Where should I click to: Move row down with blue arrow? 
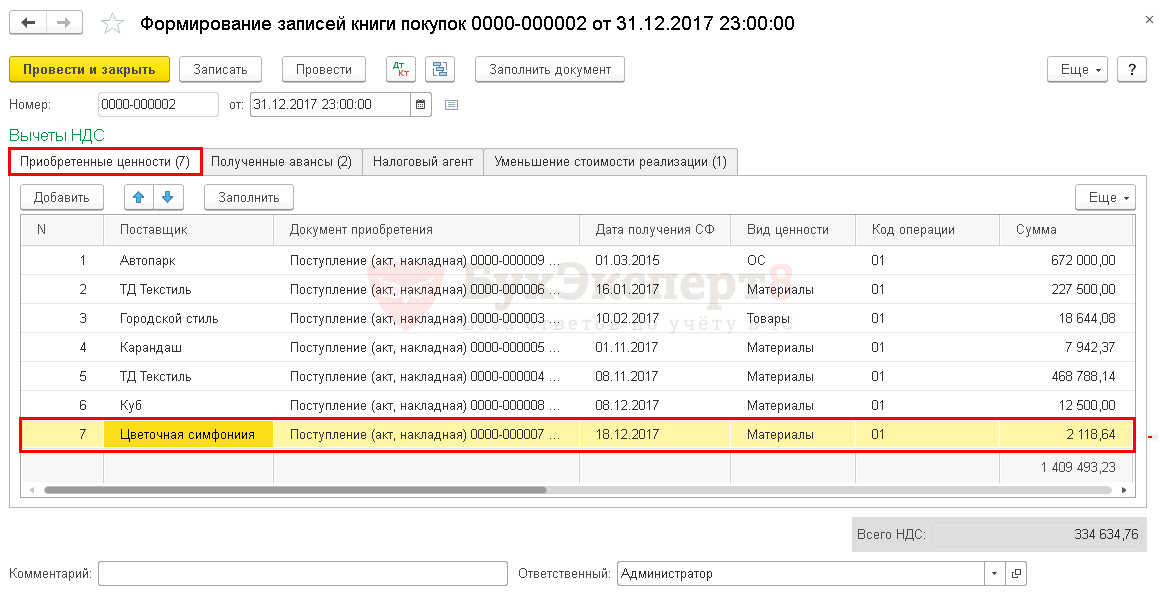(167, 197)
